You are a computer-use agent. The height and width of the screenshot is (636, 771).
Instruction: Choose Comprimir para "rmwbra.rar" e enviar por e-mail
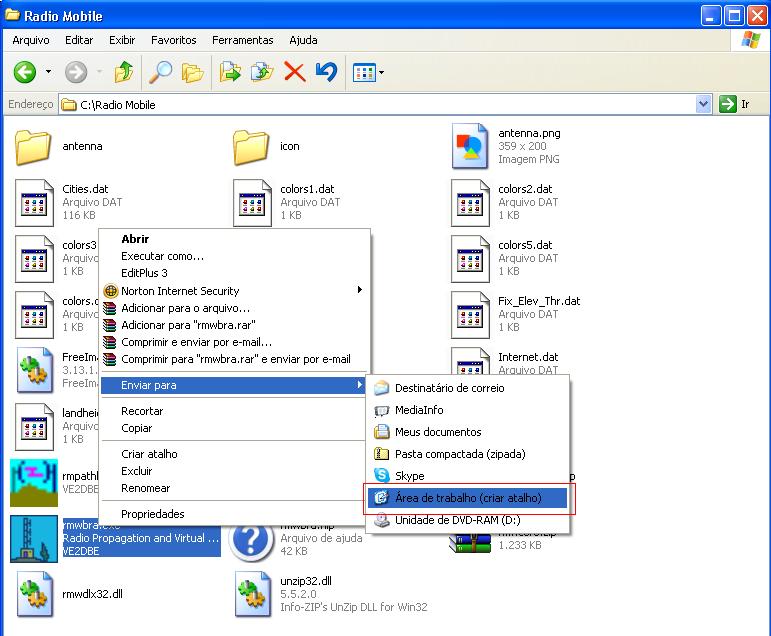tap(233, 359)
